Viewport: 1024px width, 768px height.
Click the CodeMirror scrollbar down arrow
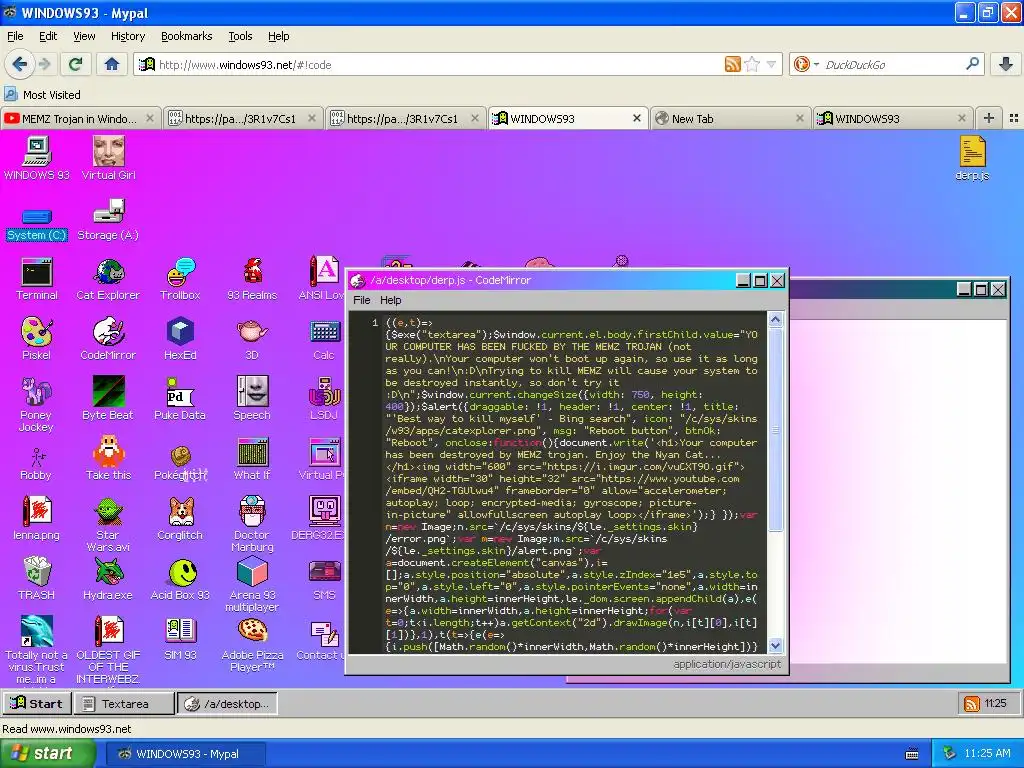click(x=775, y=646)
